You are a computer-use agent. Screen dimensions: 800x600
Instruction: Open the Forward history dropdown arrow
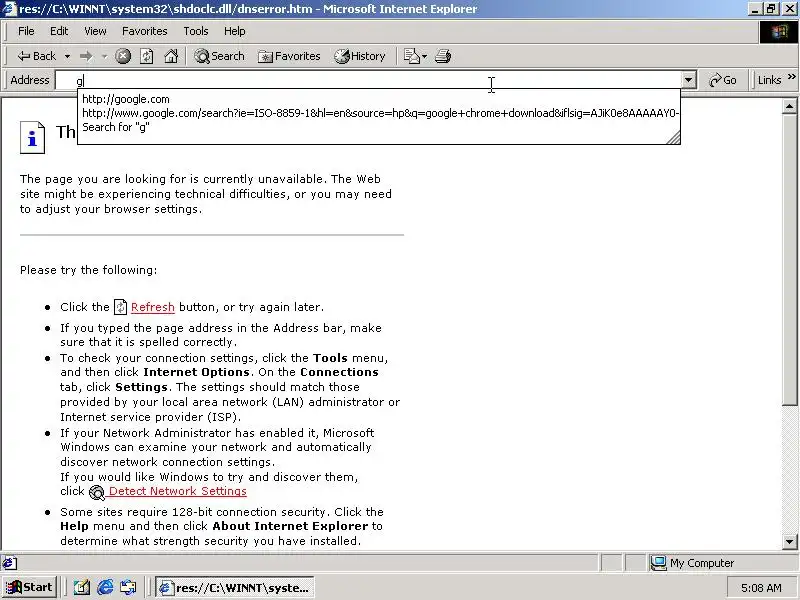104,56
